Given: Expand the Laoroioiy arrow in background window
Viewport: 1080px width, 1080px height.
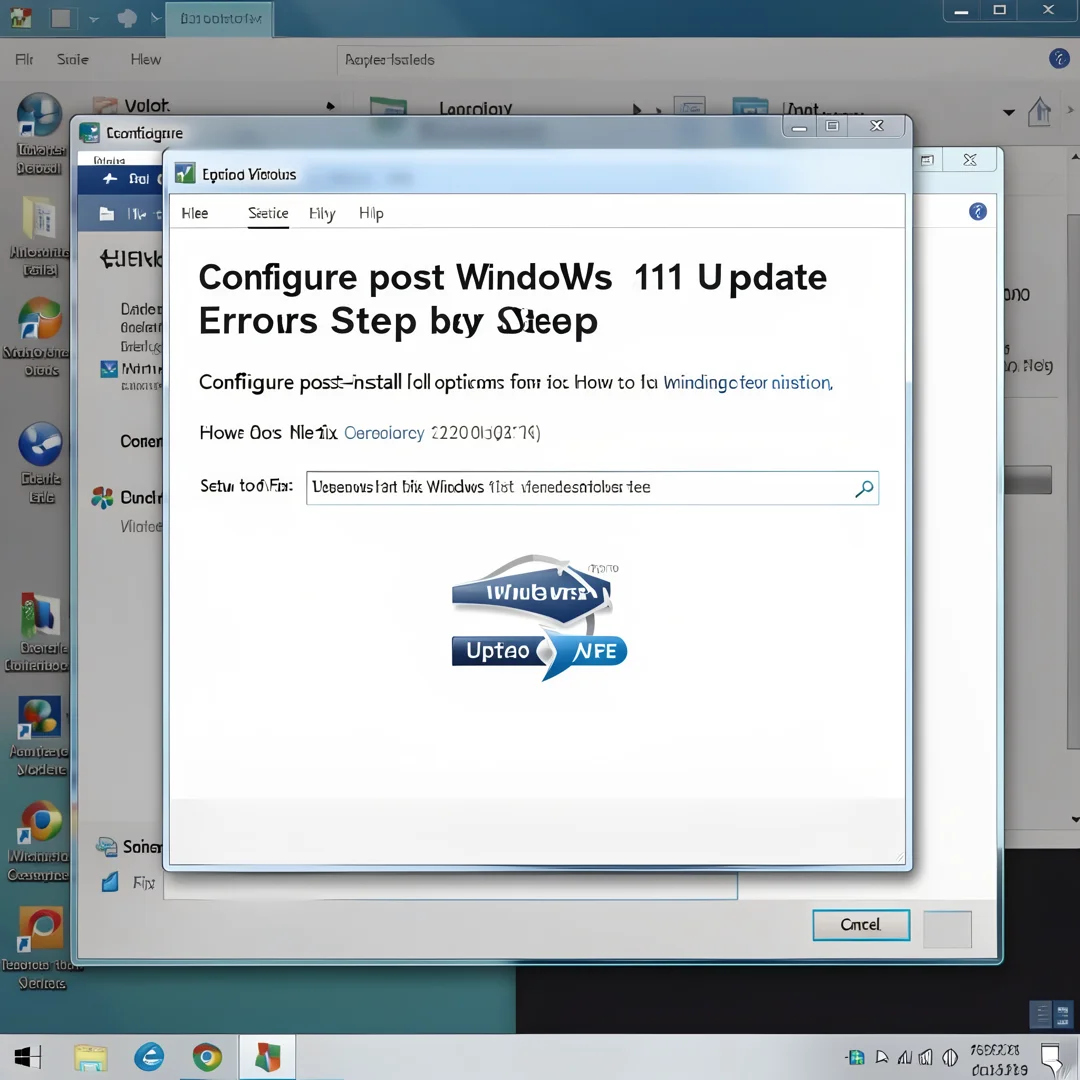Looking at the screenshot, I should point(637,109).
